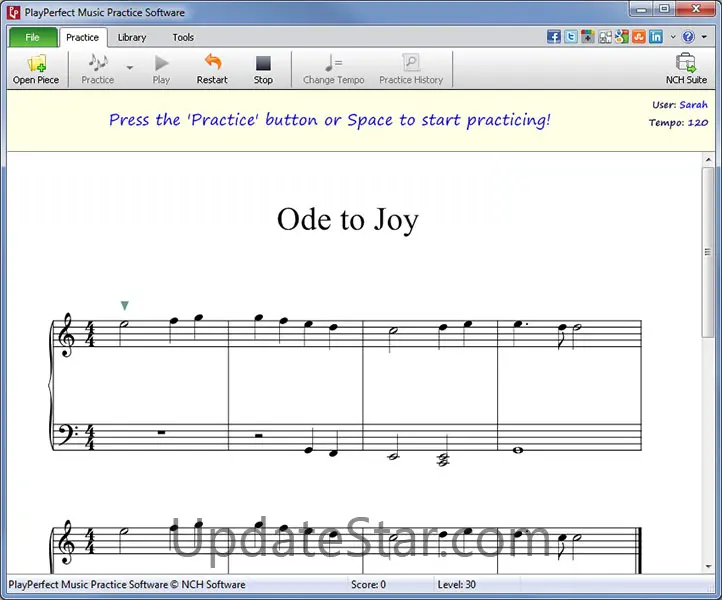Share on Facebook icon
Image resolution: width=722 pixels, height=600 pixels.
[553, 37]
